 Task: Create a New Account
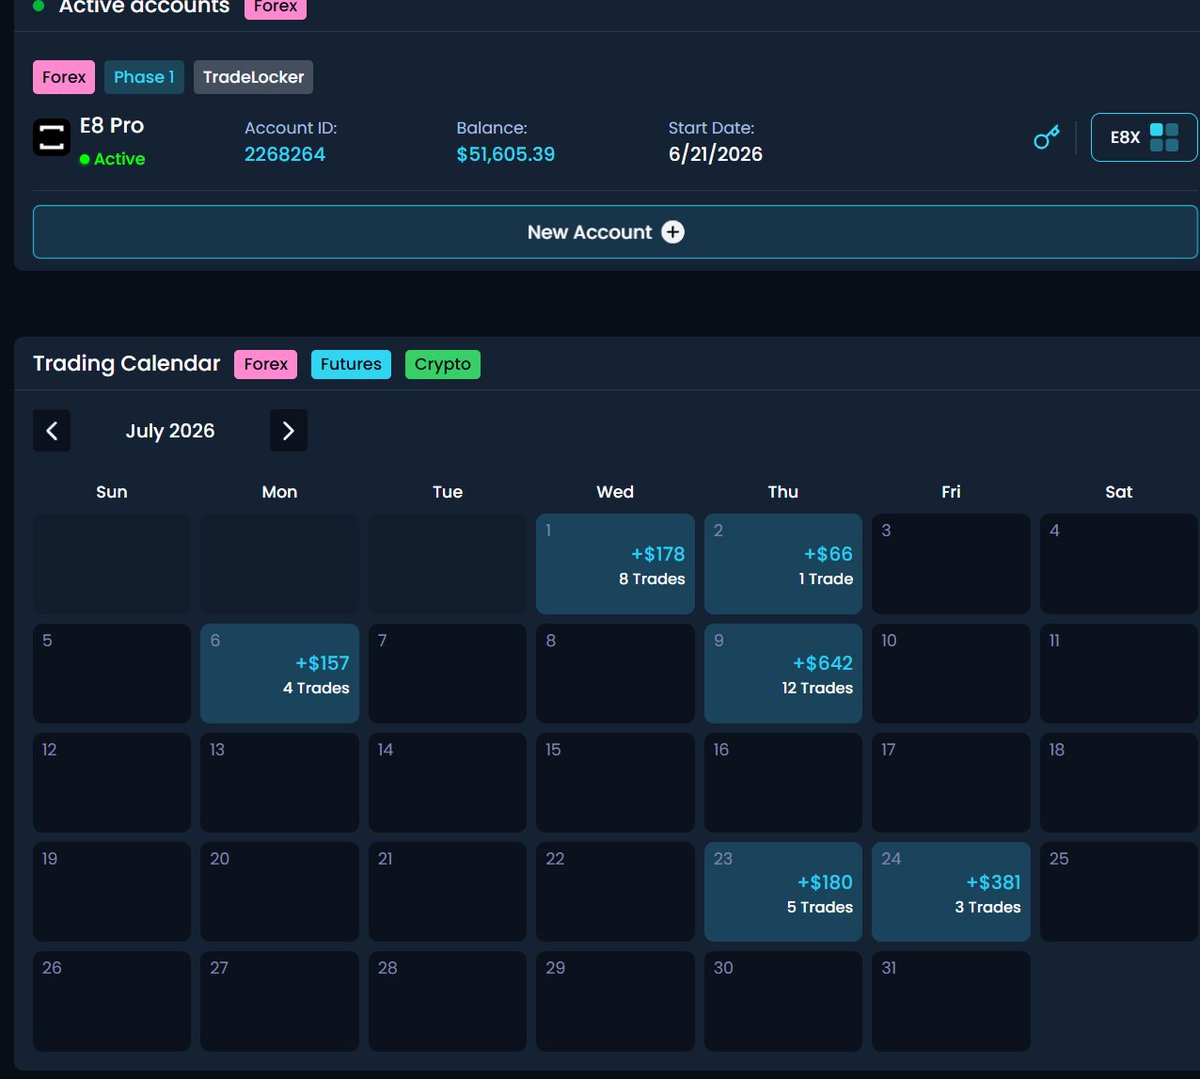point(615,232)
